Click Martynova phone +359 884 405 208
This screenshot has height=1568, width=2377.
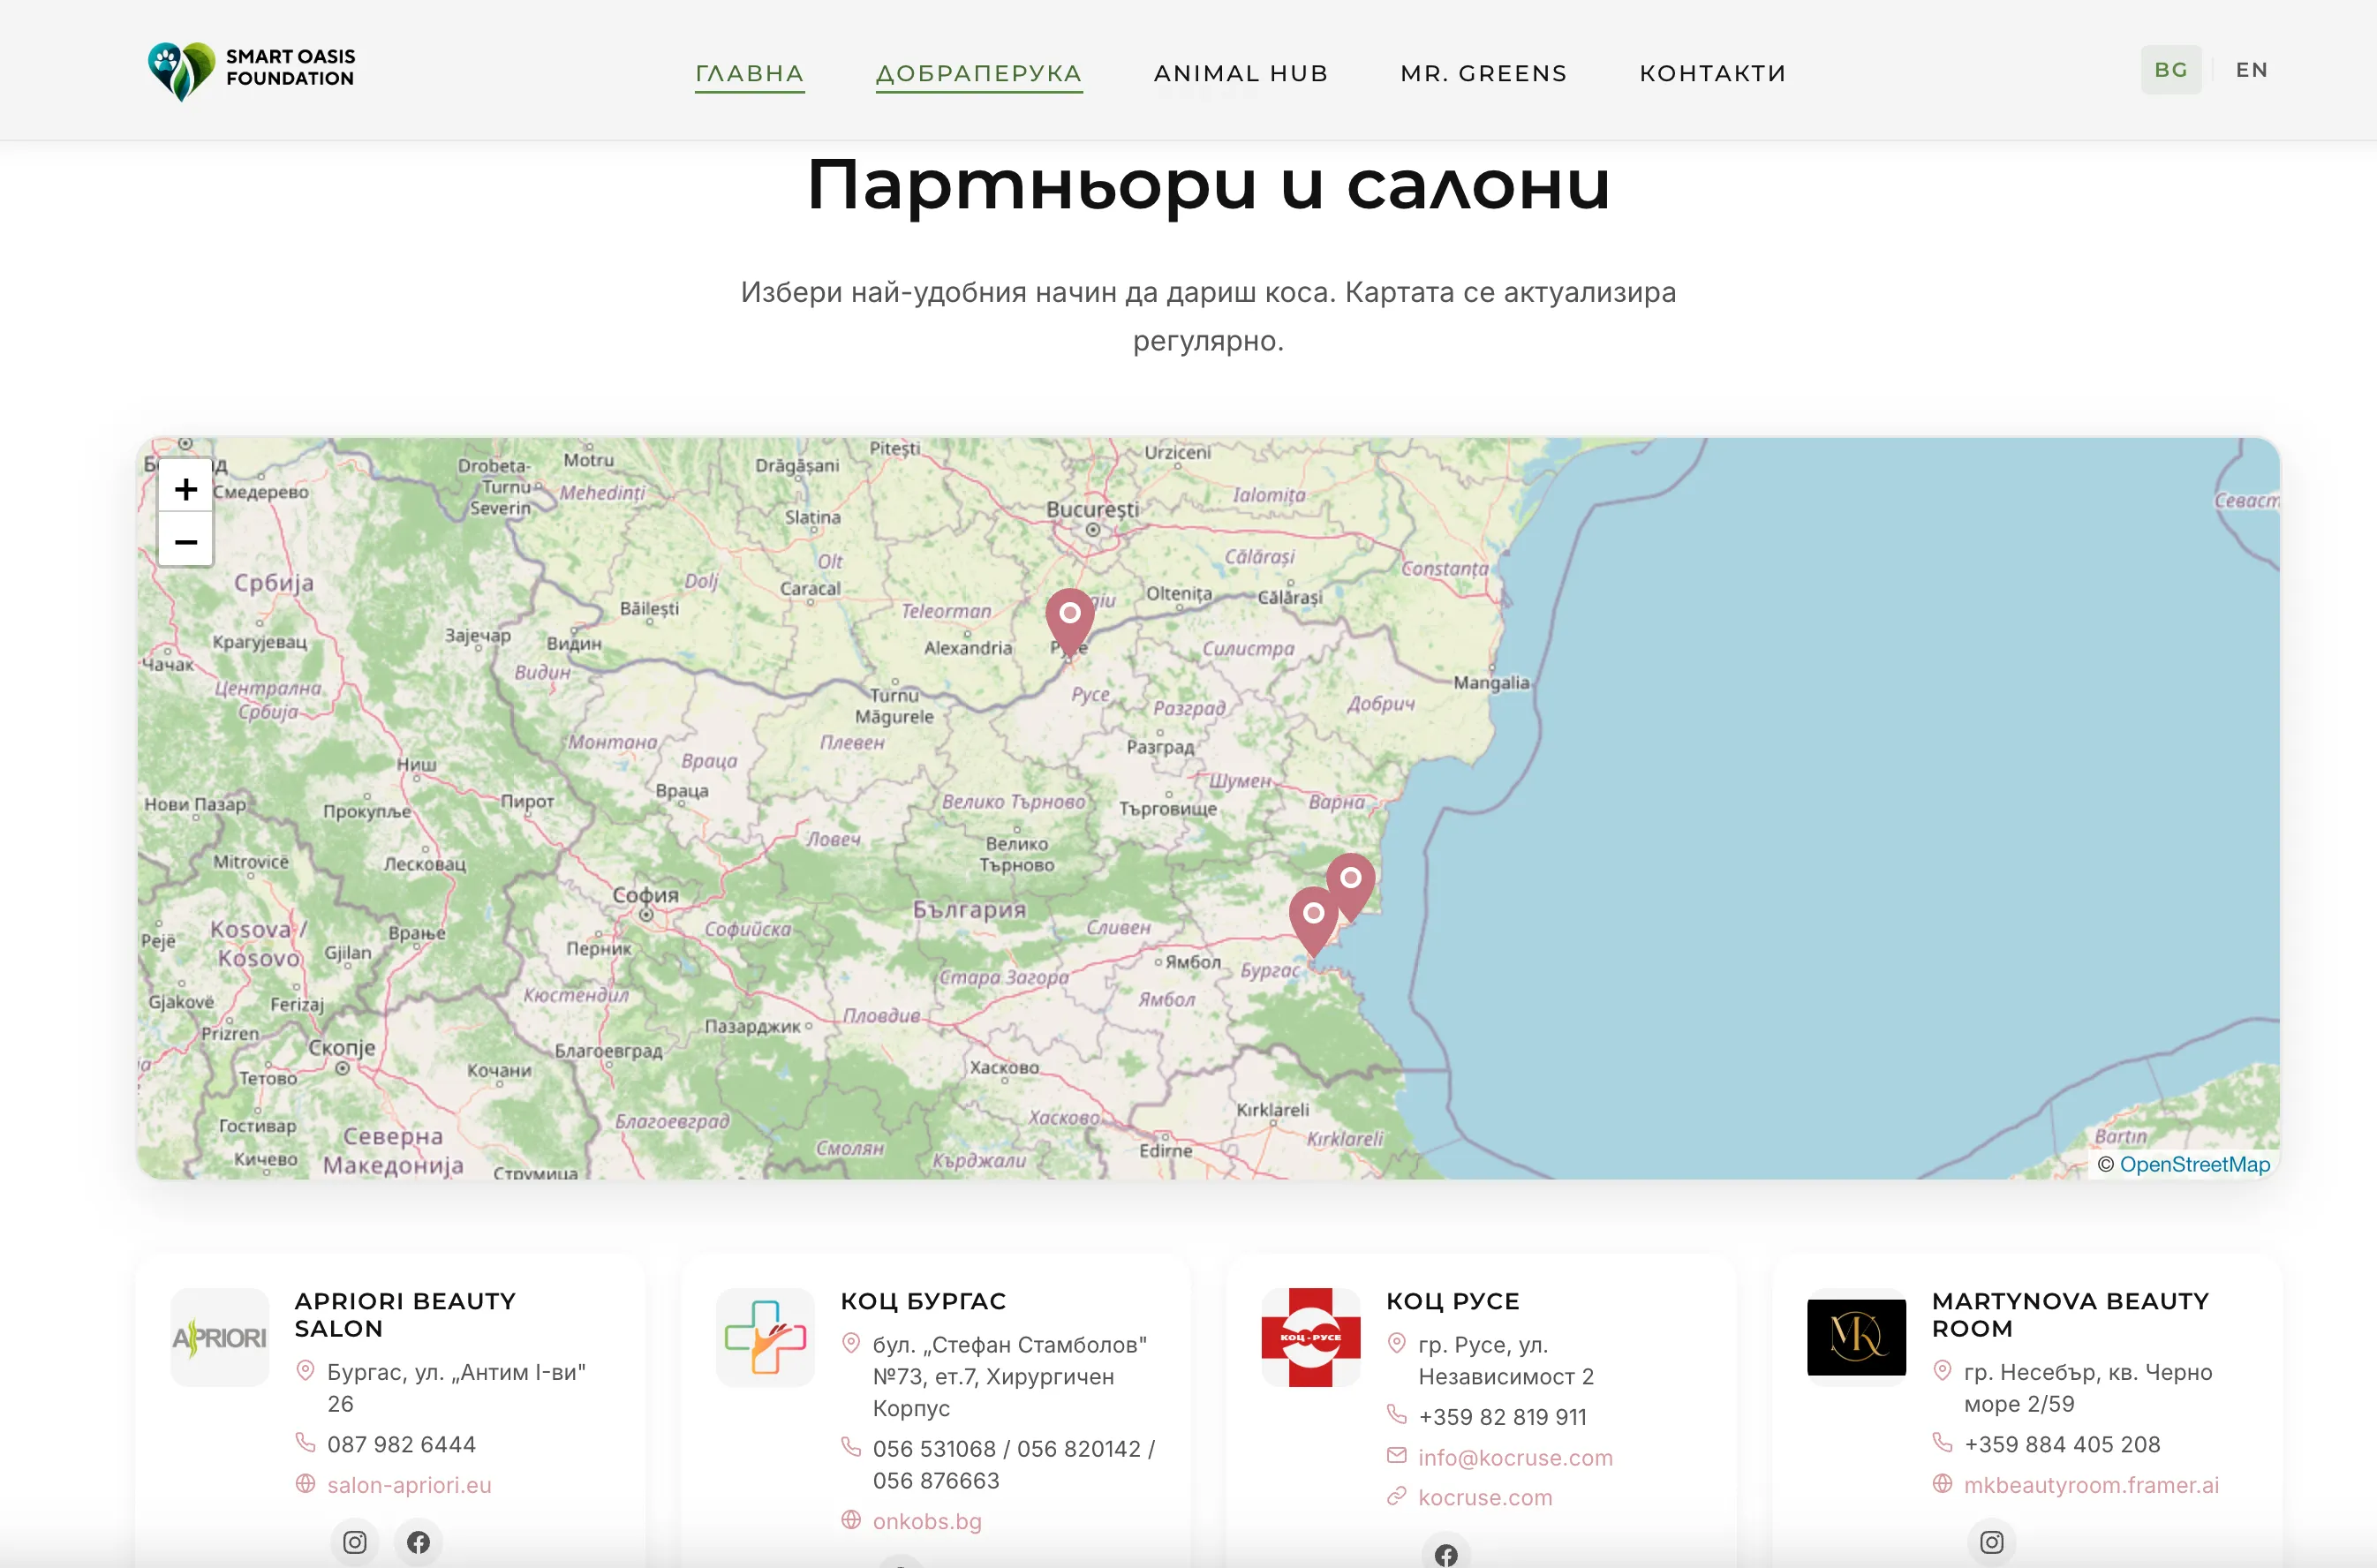point(2062,1444)
